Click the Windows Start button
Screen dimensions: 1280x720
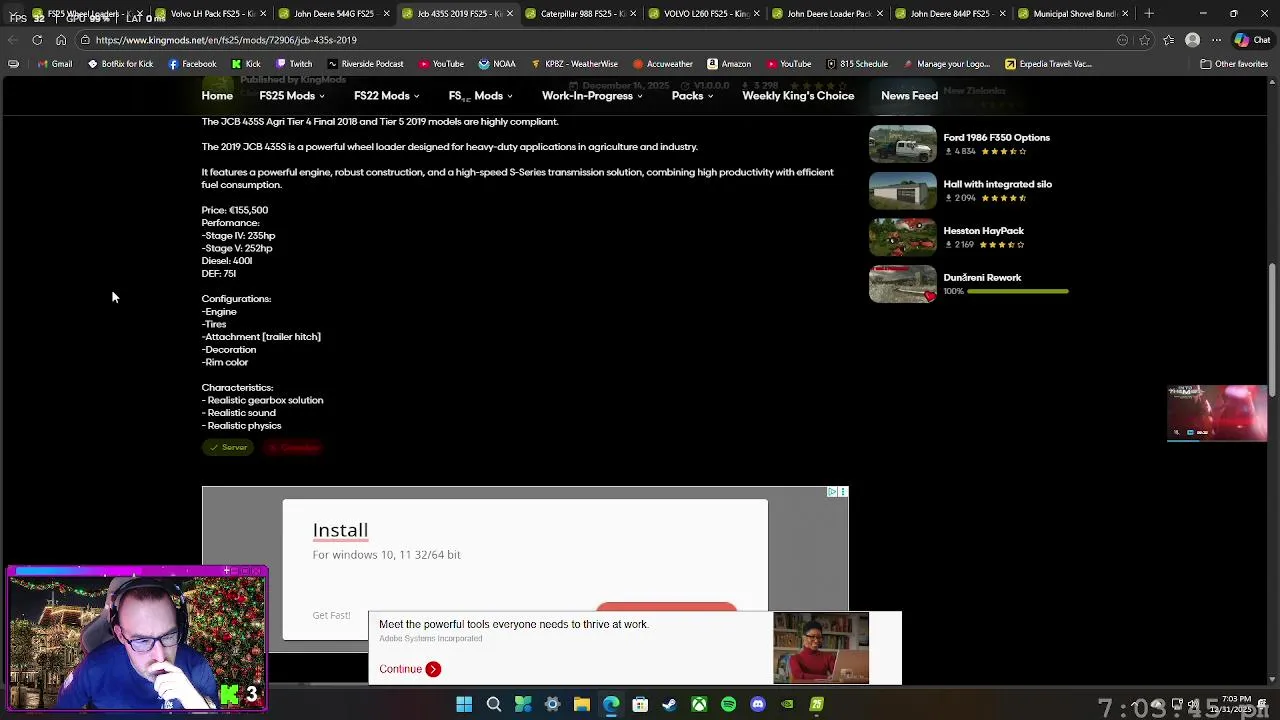point(464,705)
